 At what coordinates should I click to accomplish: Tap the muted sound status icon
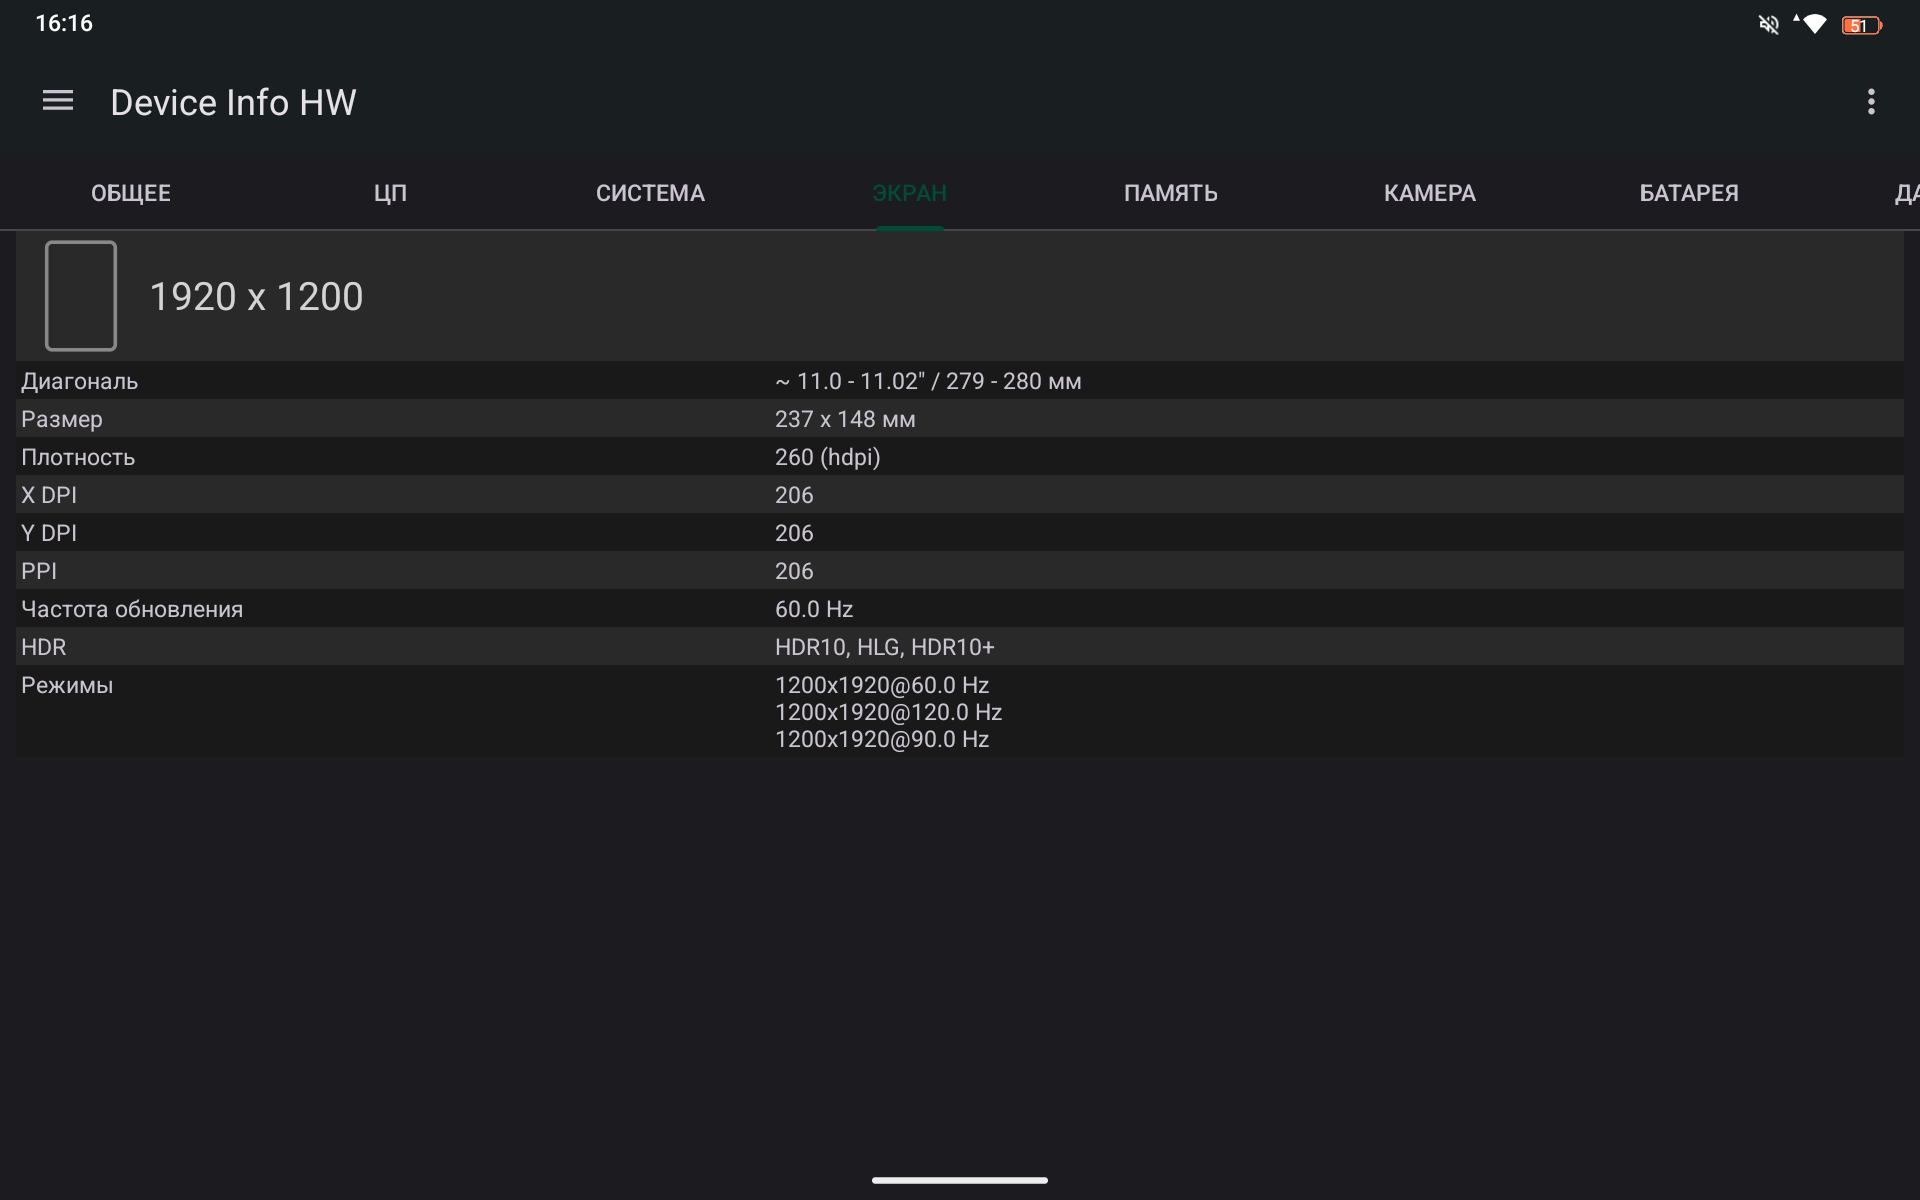point(1768,25)
